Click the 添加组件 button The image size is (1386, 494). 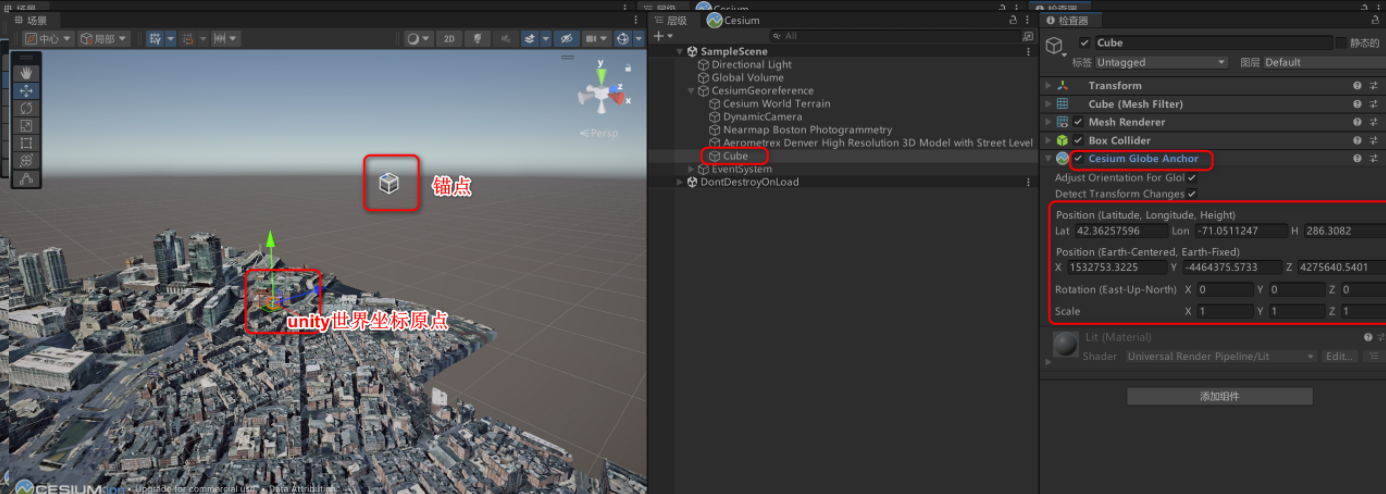tap(1219, 396)
